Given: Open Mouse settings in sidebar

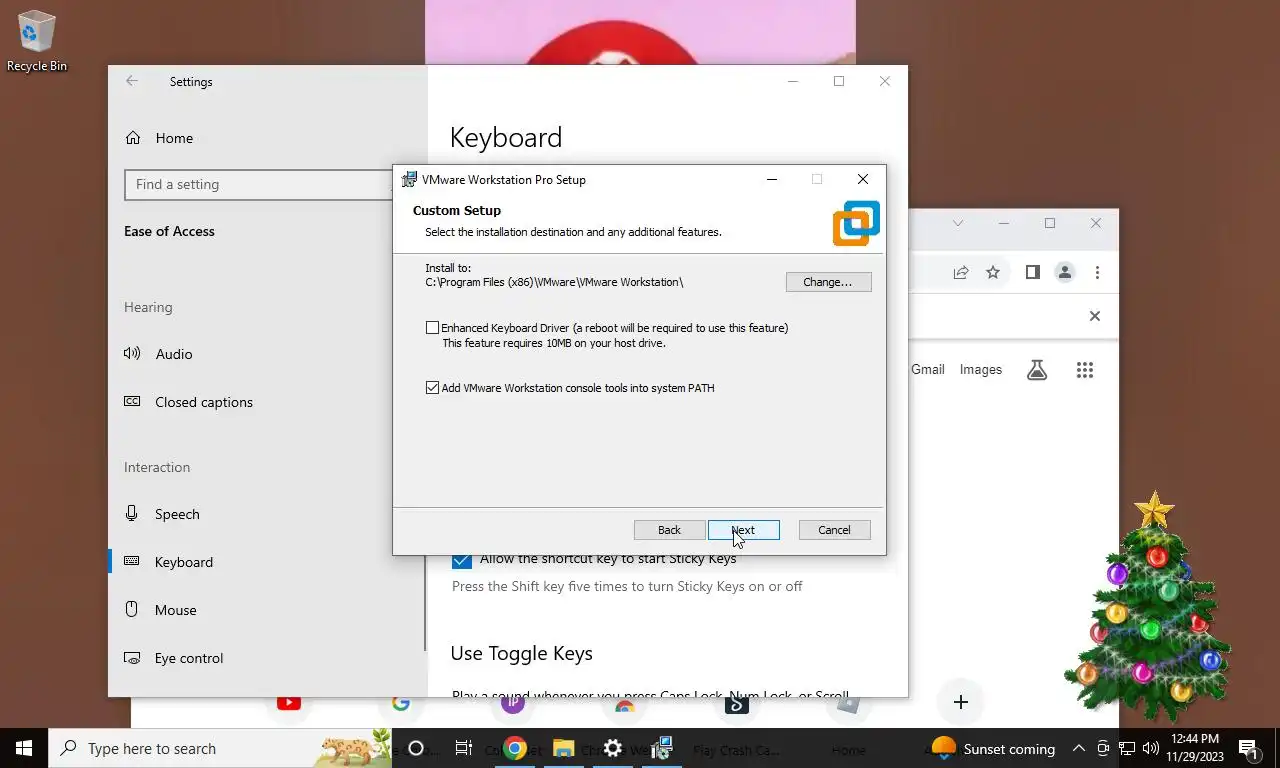Looking at the screenshot, I should click(175, 610).
